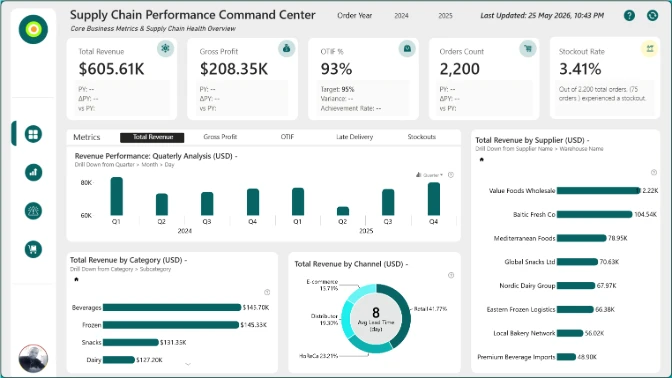The width and height of the screenshot is (672, 378).
Task: Switch to the Late Delivery metric tab
Action: pos(354,137)
